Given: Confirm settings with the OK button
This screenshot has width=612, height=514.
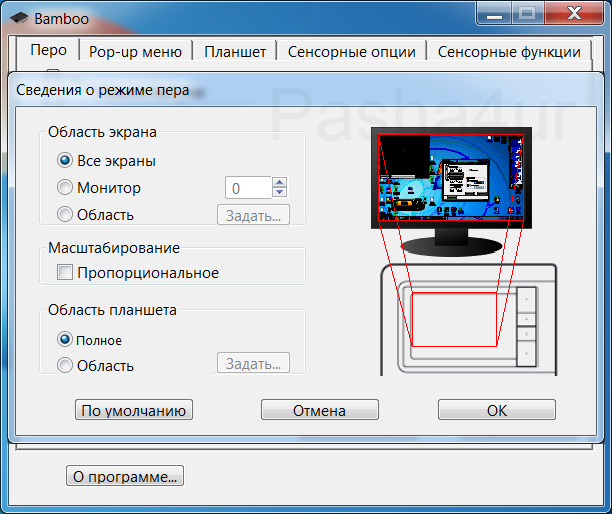Looking at the screenshot, I should pyautogui.click(x=496, y=410).
